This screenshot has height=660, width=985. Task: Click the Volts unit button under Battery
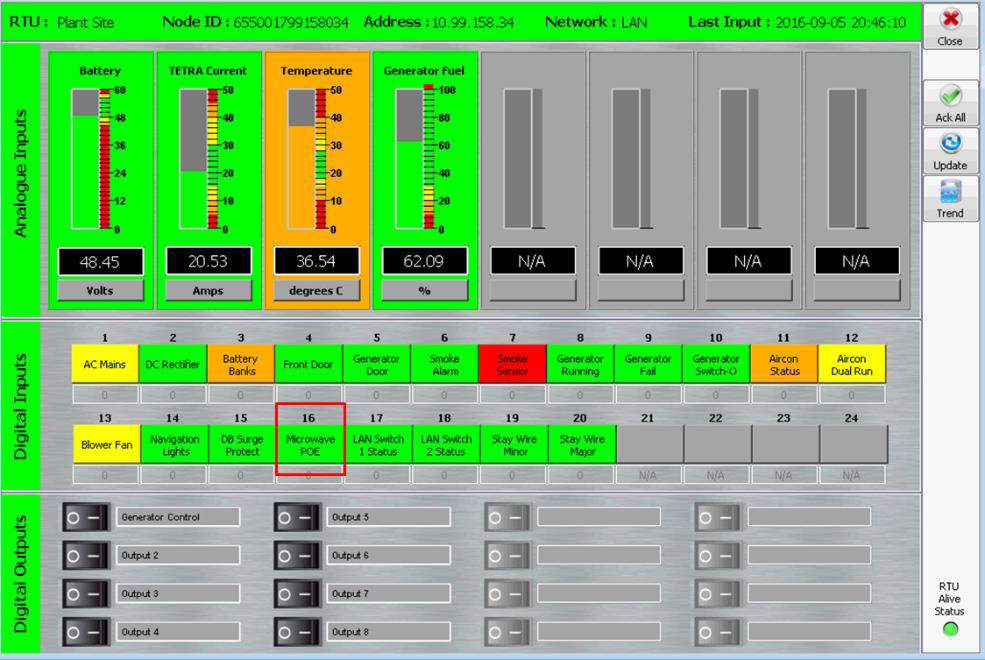(97, 291)
